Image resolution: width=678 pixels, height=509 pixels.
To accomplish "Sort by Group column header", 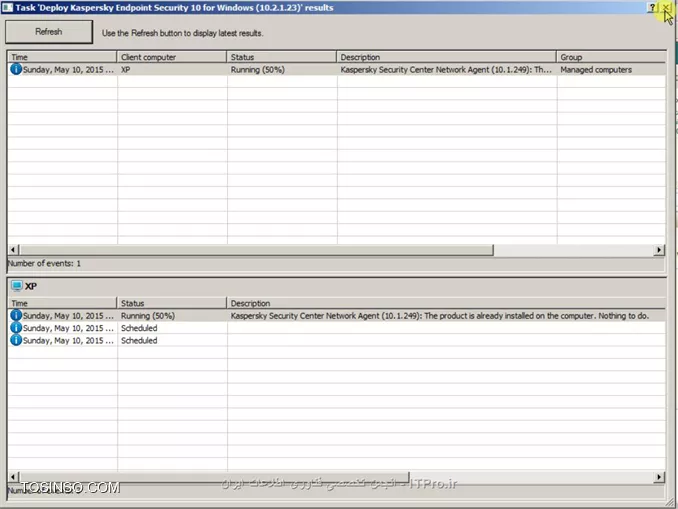I will (x=611, y=57).
